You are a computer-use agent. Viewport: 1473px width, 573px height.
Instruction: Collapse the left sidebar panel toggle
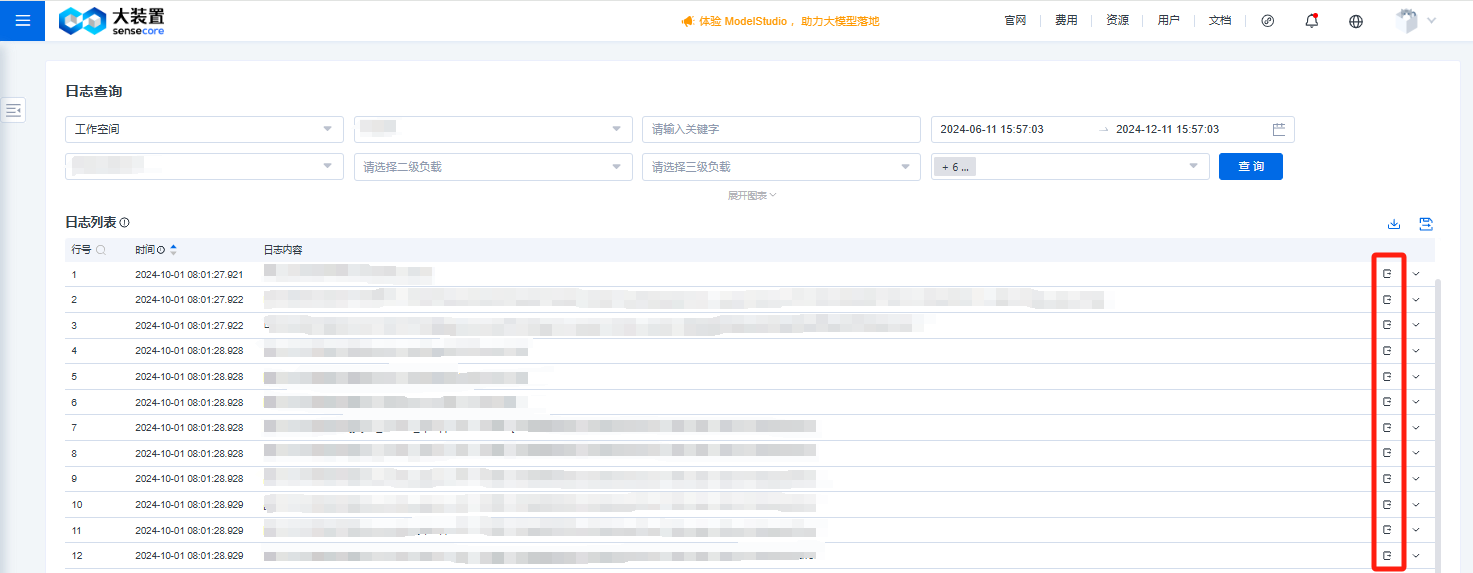click(x=13, y=111)
